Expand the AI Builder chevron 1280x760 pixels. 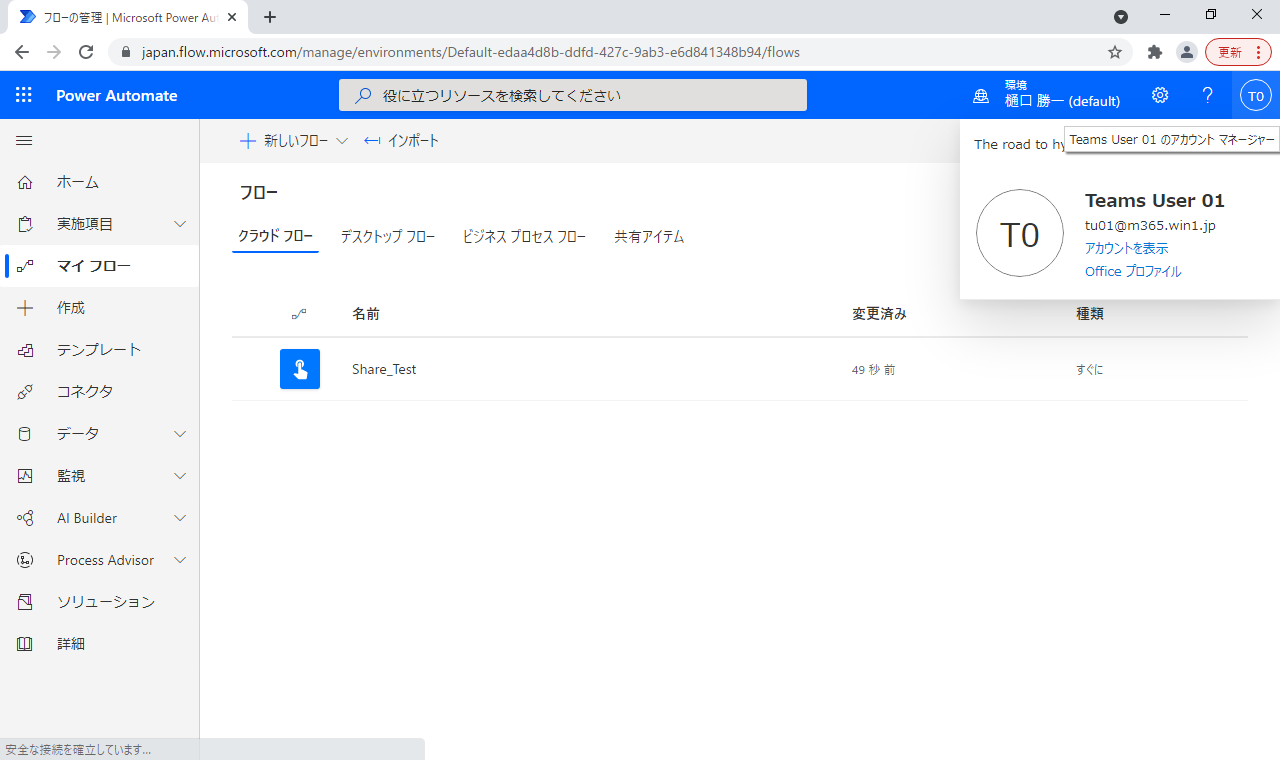(x=180, y=518)
